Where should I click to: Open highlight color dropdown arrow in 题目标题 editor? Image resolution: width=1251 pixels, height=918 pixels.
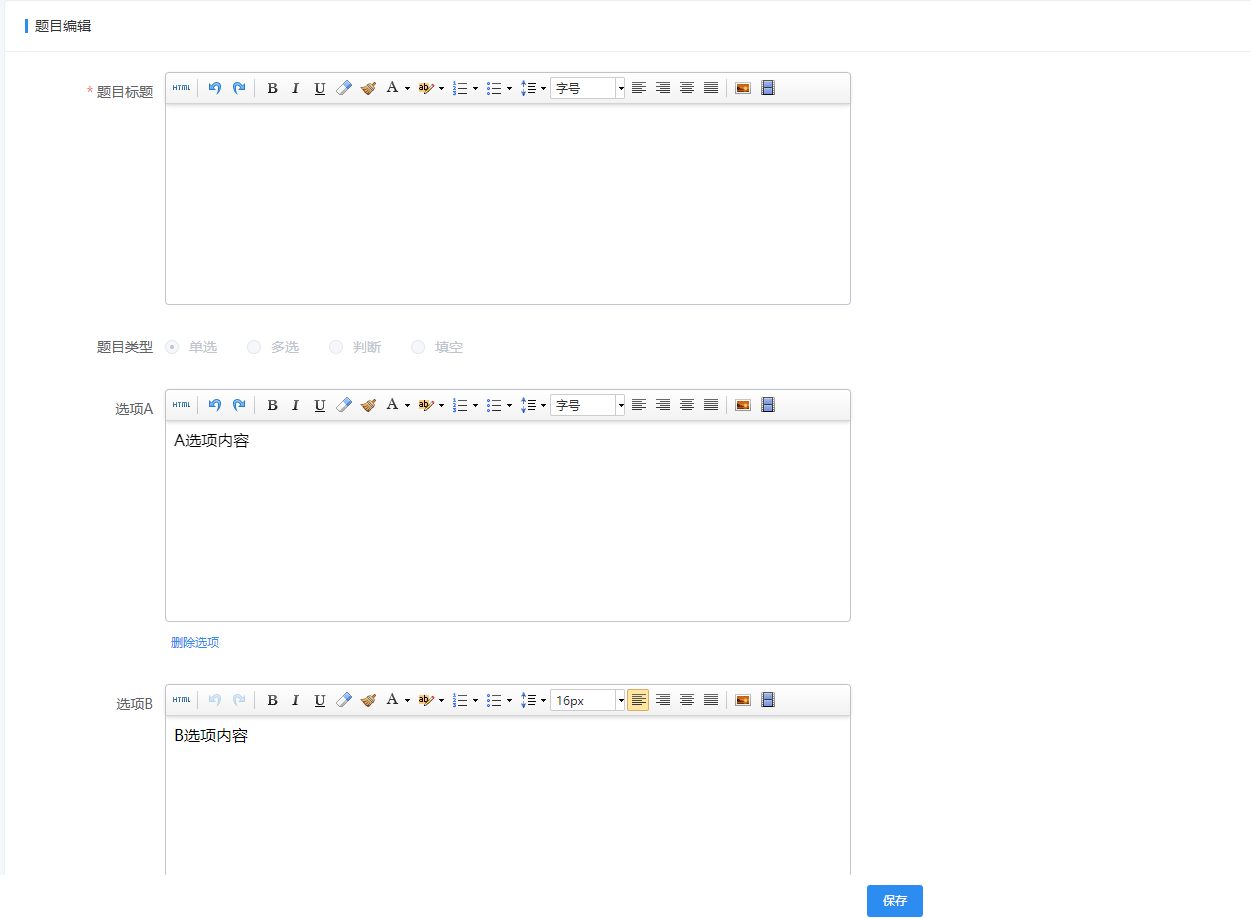441,88
